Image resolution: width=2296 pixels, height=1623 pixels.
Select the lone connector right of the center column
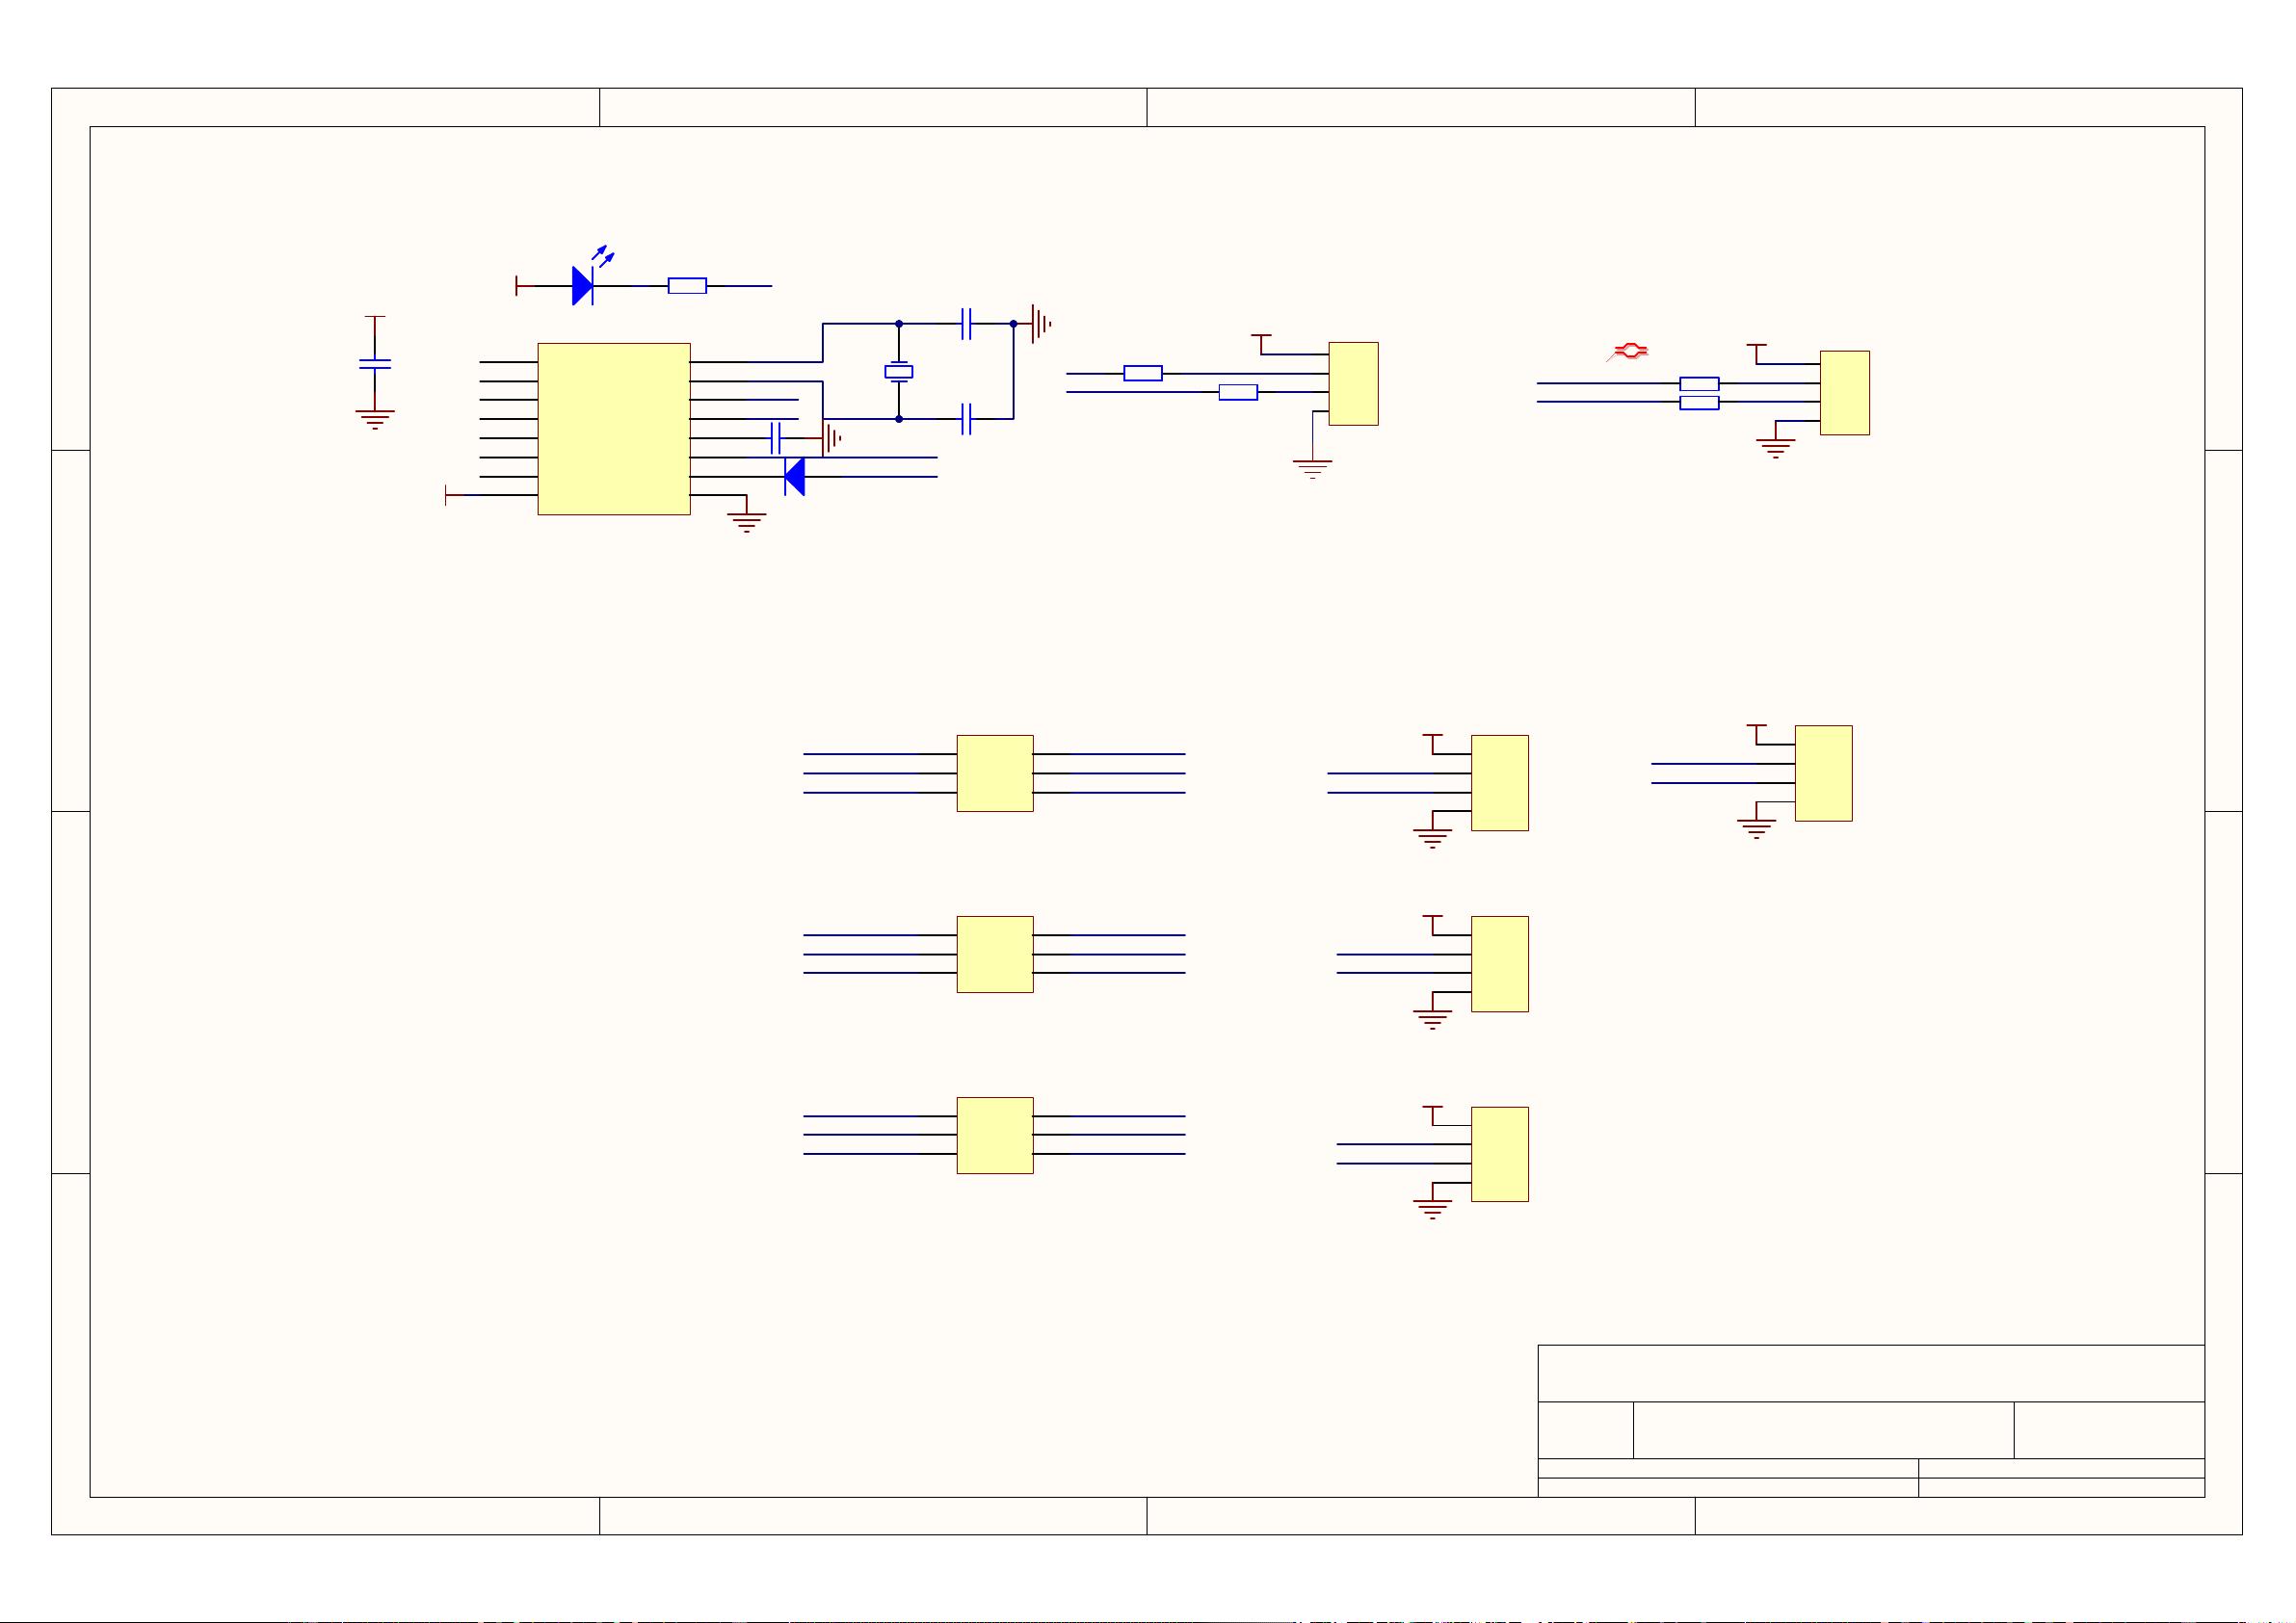(x=1824, y=773)
